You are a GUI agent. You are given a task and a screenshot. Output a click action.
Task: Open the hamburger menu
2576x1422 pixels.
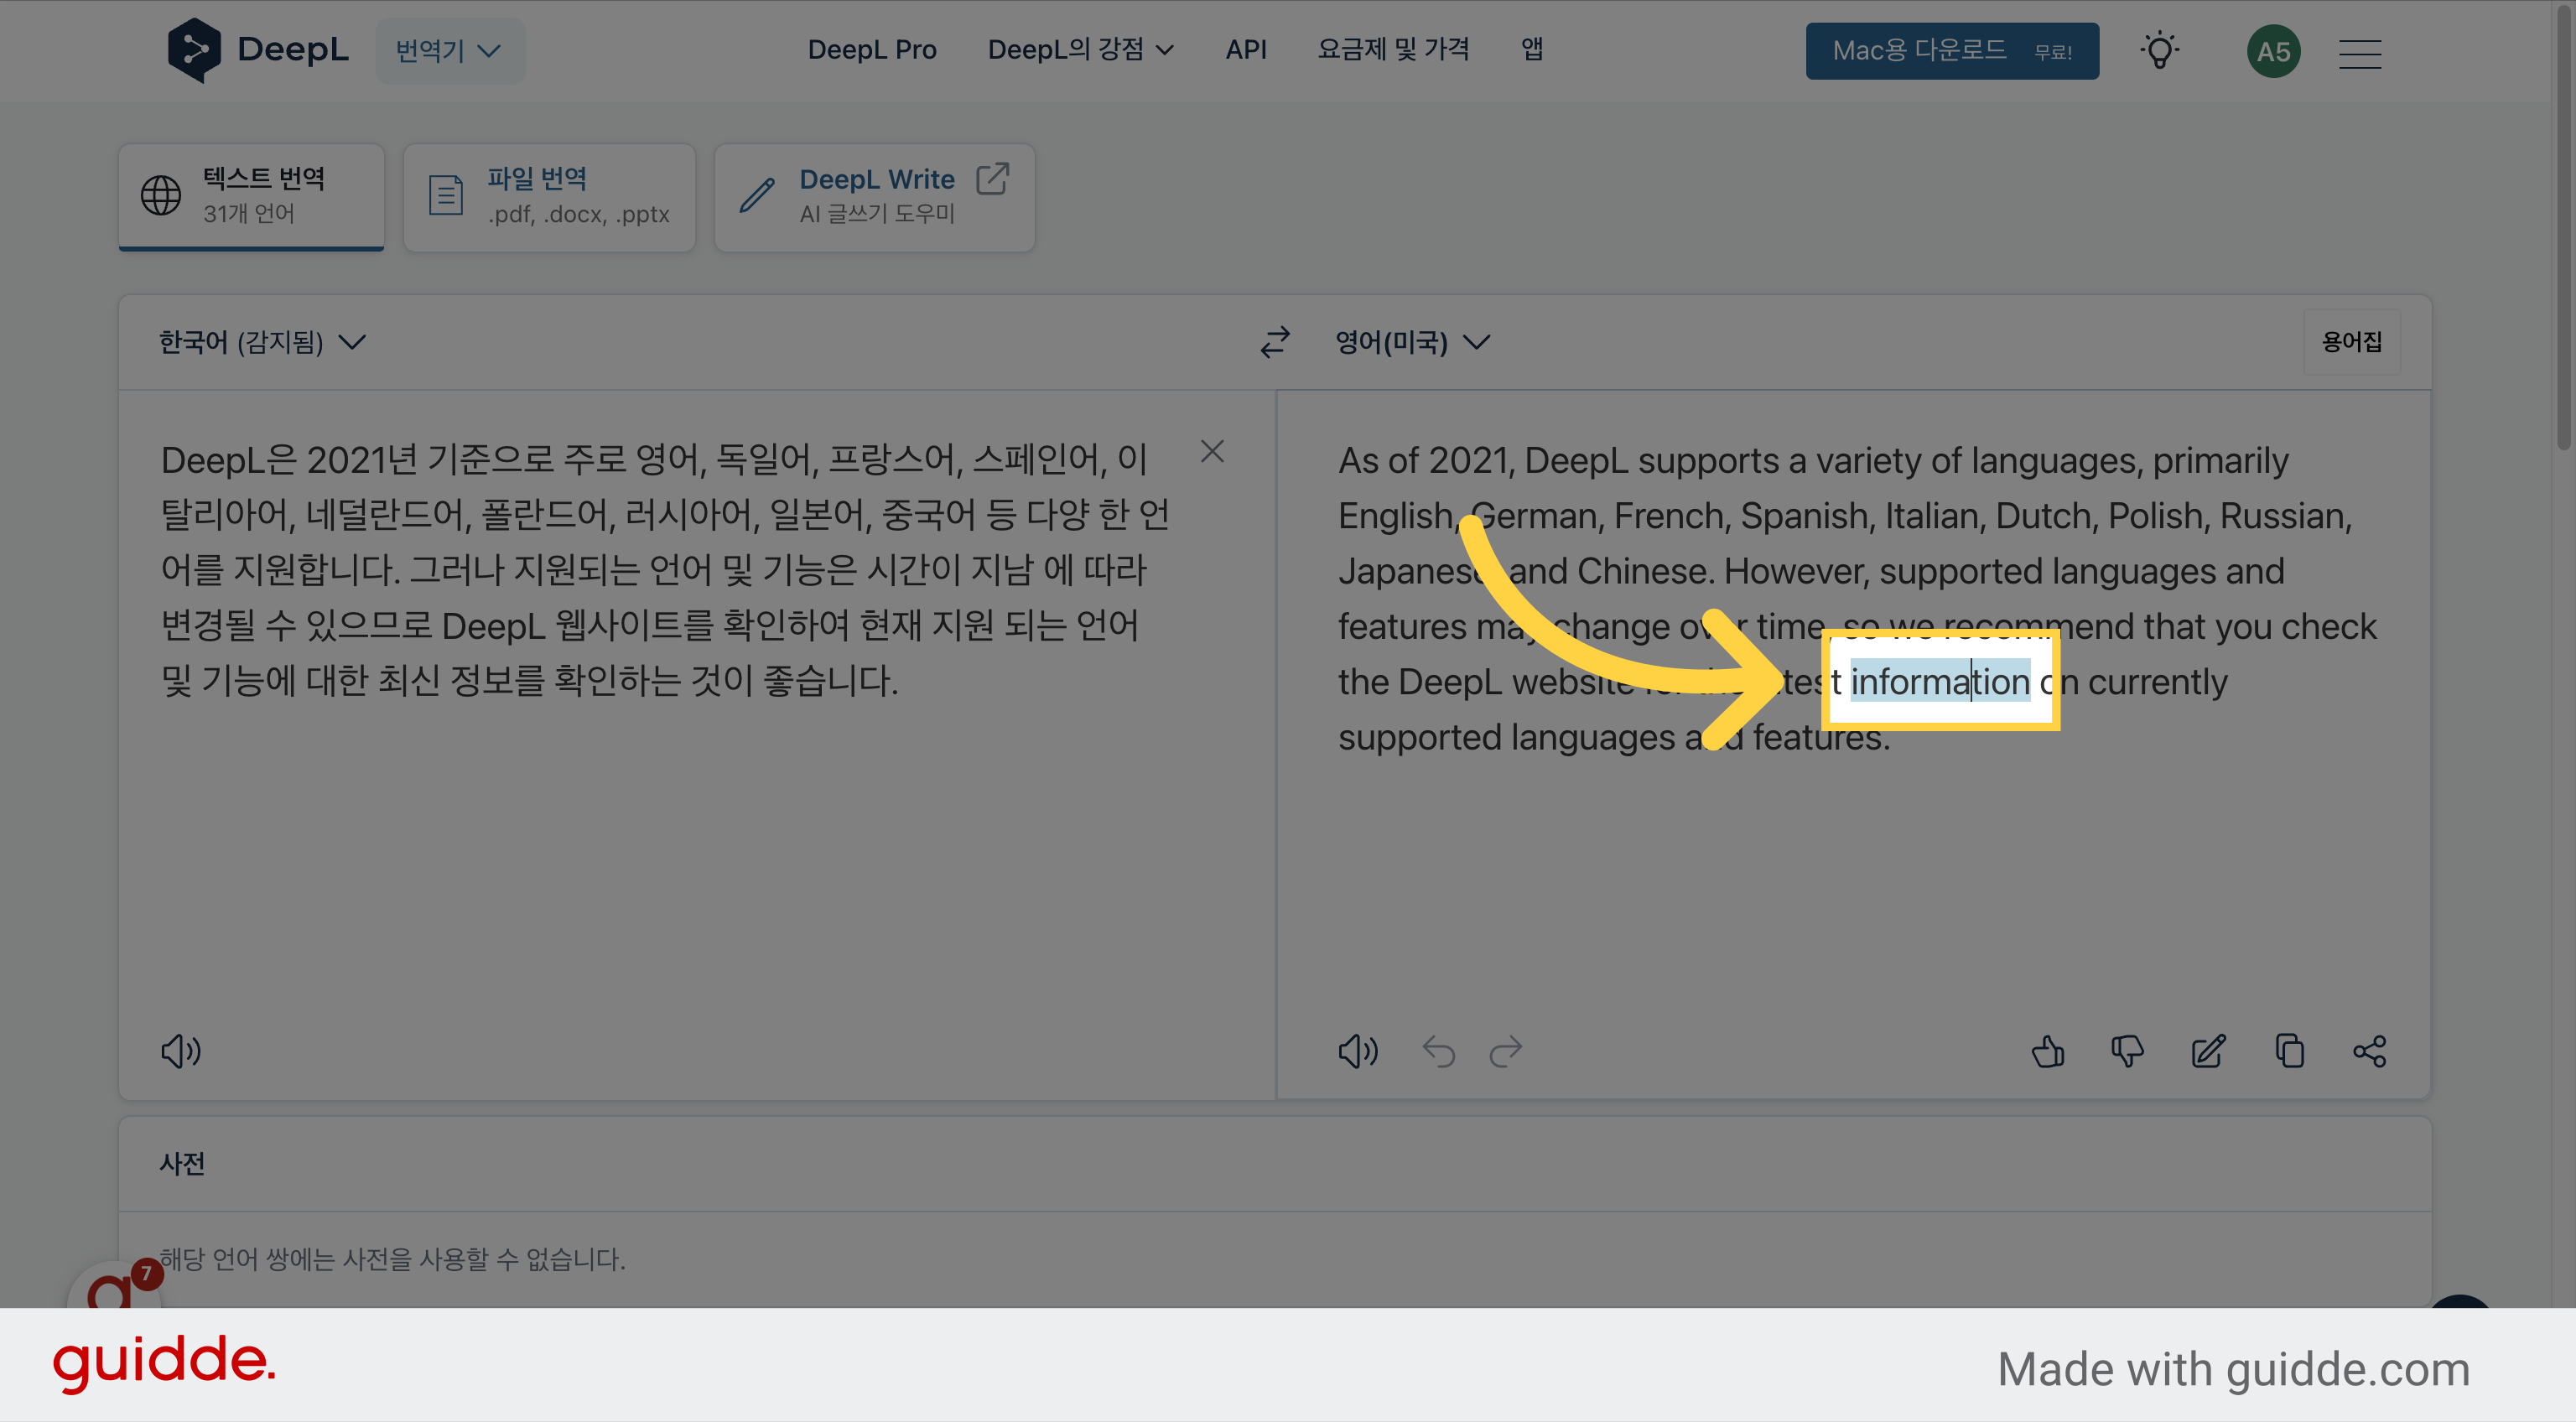point(2360,53)
